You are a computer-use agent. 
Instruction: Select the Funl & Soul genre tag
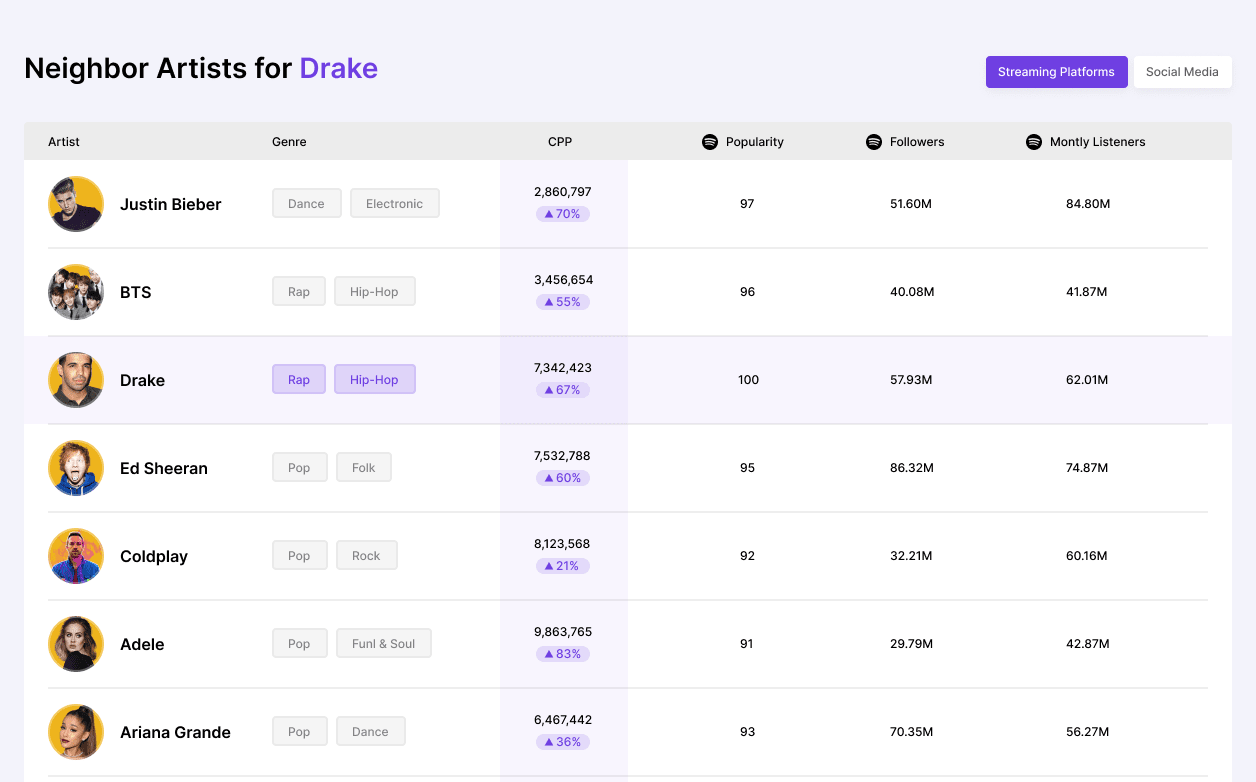pyautogui.click(x=383, y=644)
